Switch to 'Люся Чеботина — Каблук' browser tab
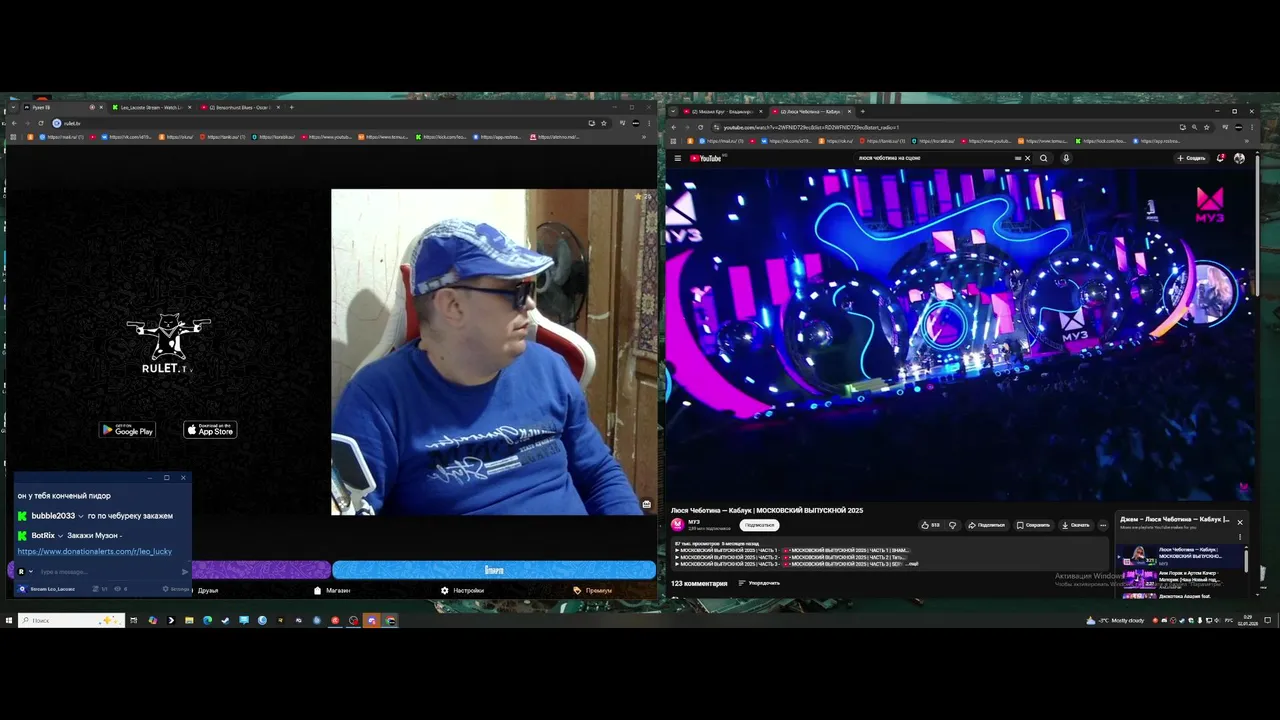The height and width of the screenshot is (720, 1280). [x=810, y=111]
